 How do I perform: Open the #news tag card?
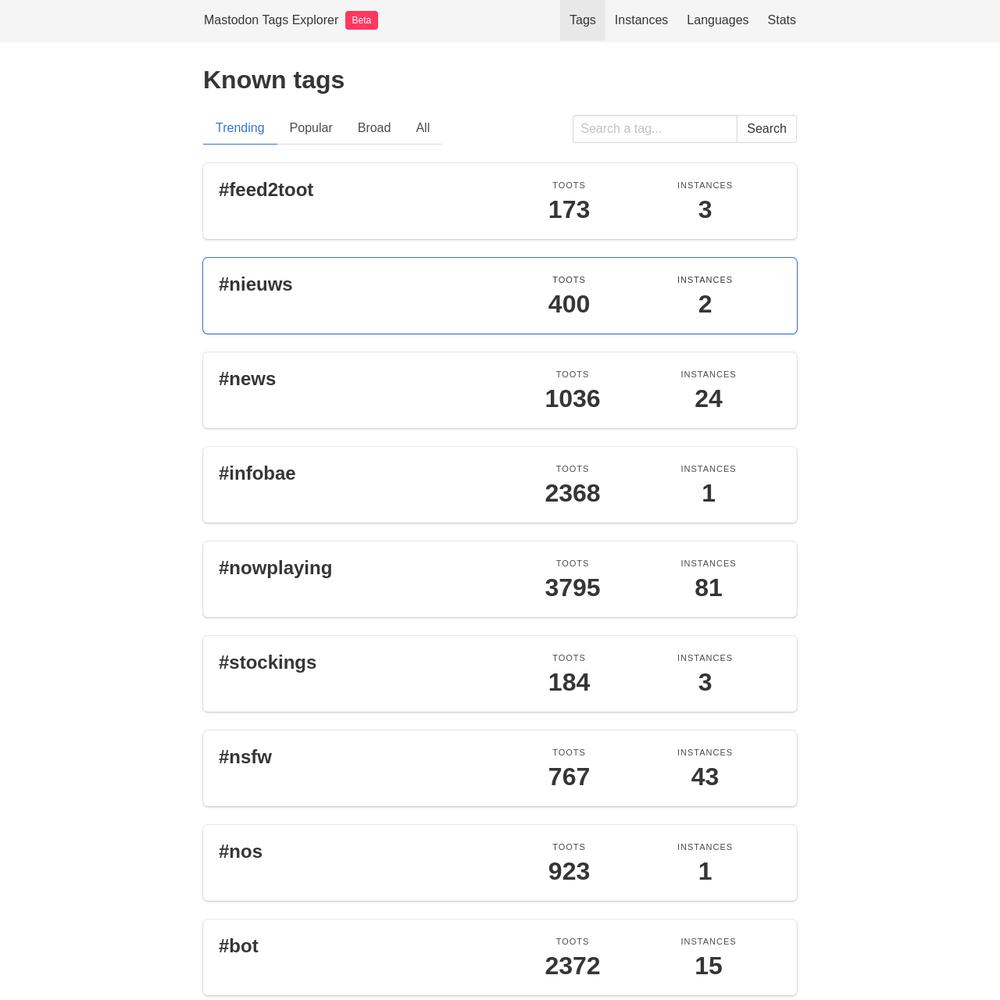(x=500, y=390)
